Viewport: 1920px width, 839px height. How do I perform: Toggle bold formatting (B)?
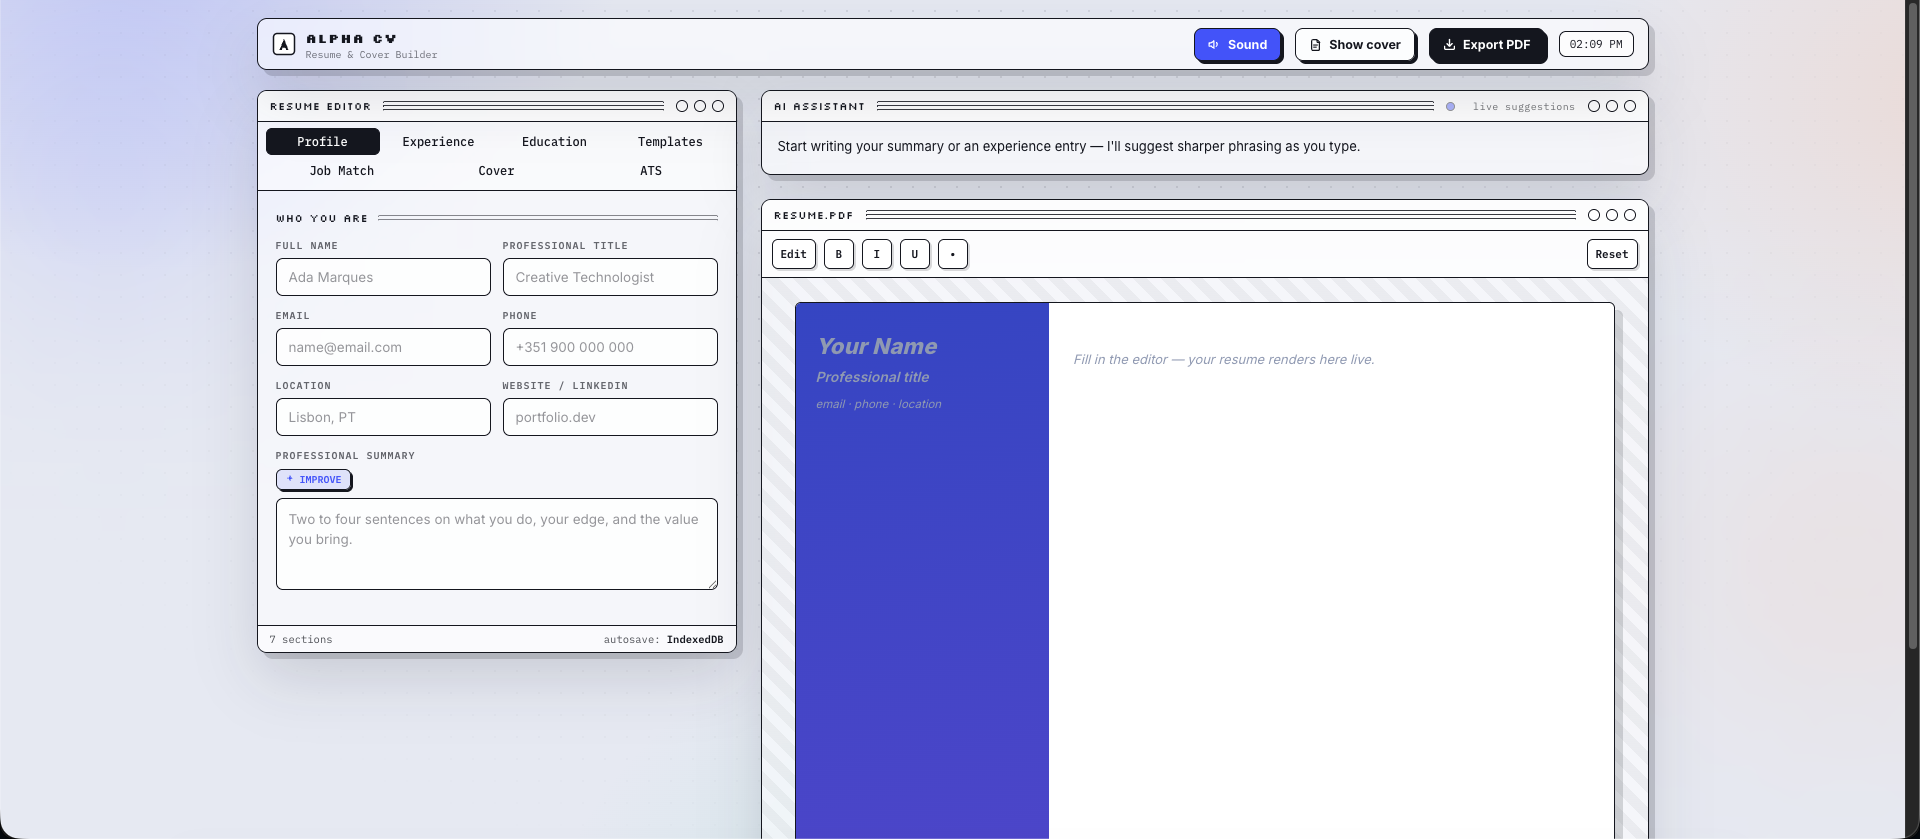tap(839, 254)
